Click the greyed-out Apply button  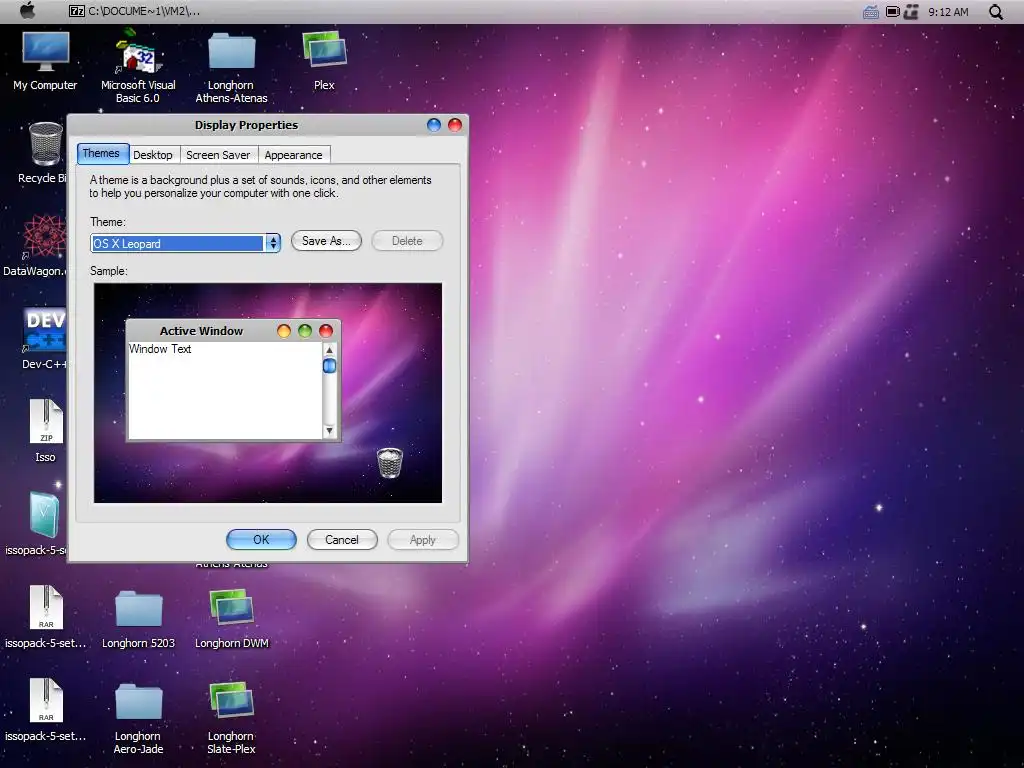pyautogui.click(x=423, y=539)
